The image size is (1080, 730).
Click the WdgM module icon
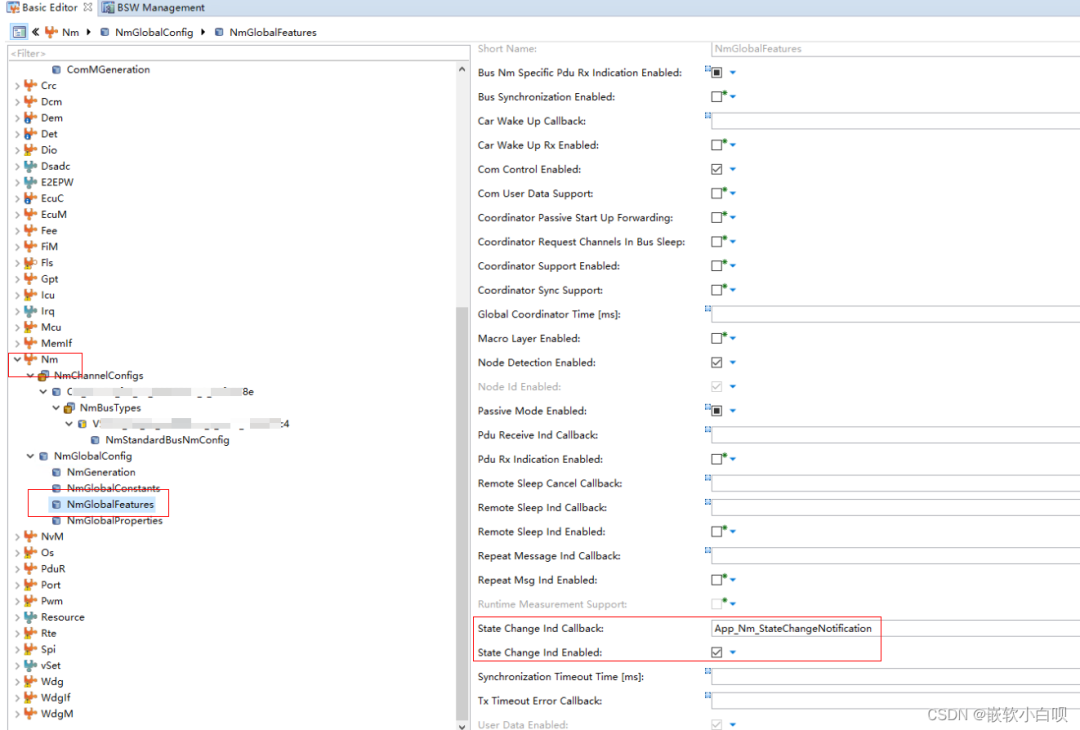[30, 713]
